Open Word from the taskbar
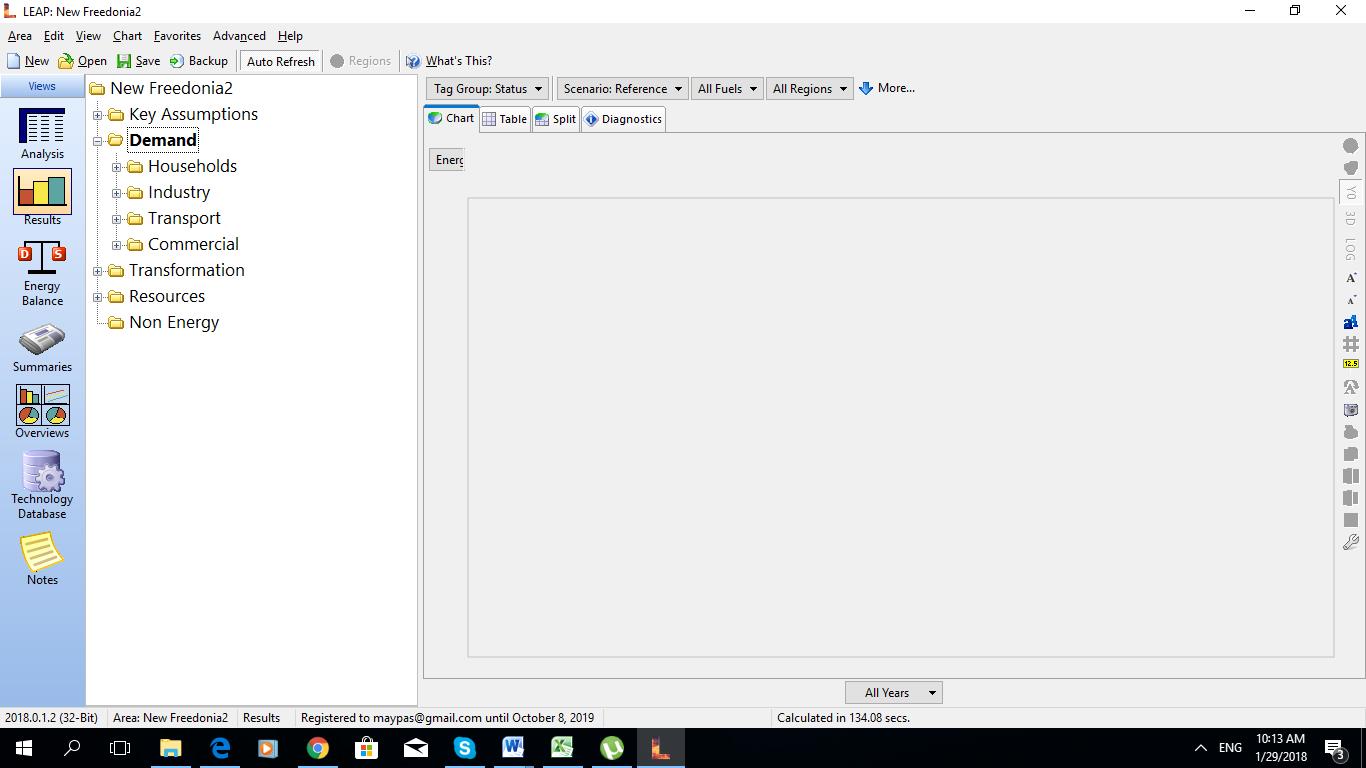Screen dimensions: 1366x768 pyautogui.click(x=513, y=747)
